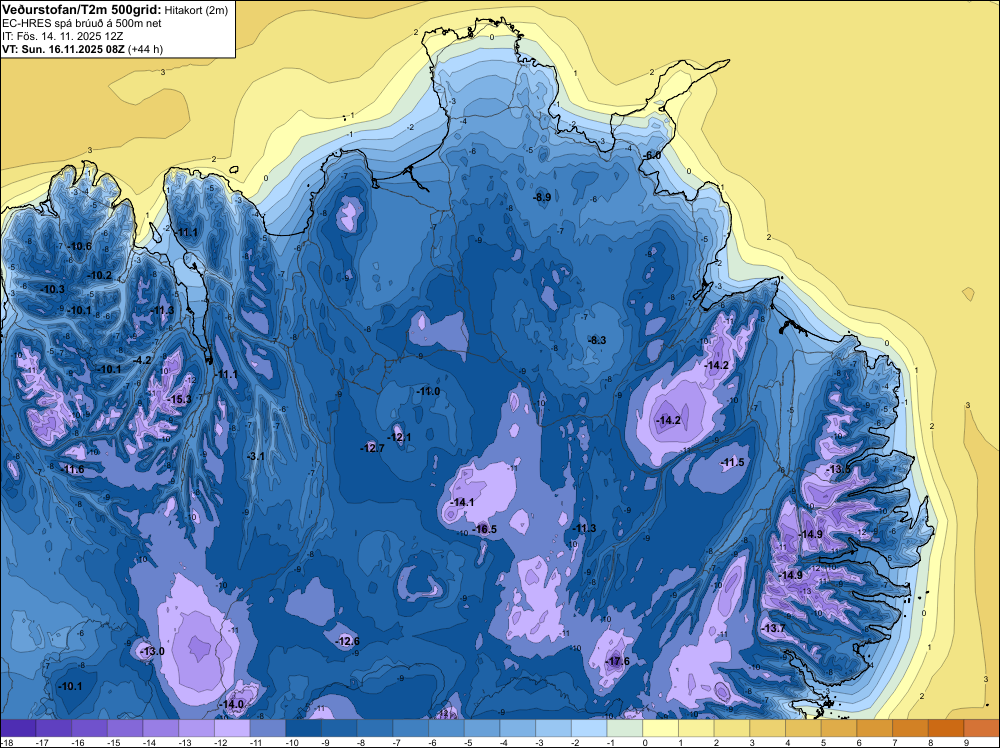The height and width of the screenshot is (748, 1000).
Task: Click the -12.7 temperature label
Action: [372, 448]
